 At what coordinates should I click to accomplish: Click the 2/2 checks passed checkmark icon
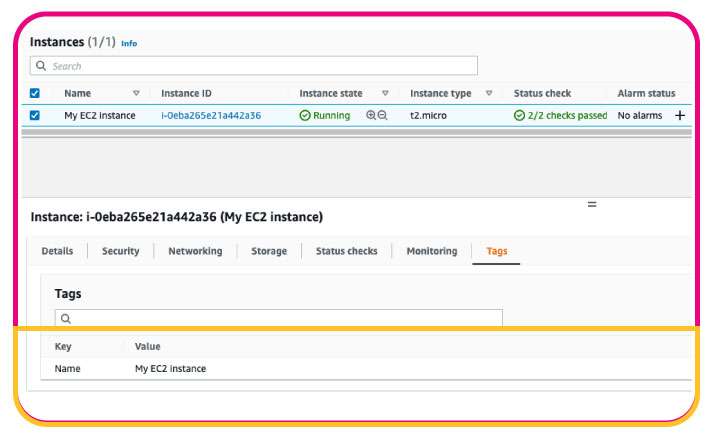coord(519,116)
